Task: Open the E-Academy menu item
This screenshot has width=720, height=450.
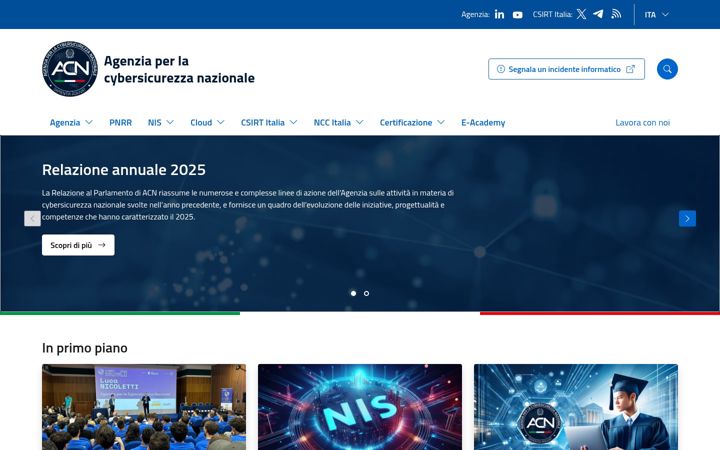Action: 483,123
